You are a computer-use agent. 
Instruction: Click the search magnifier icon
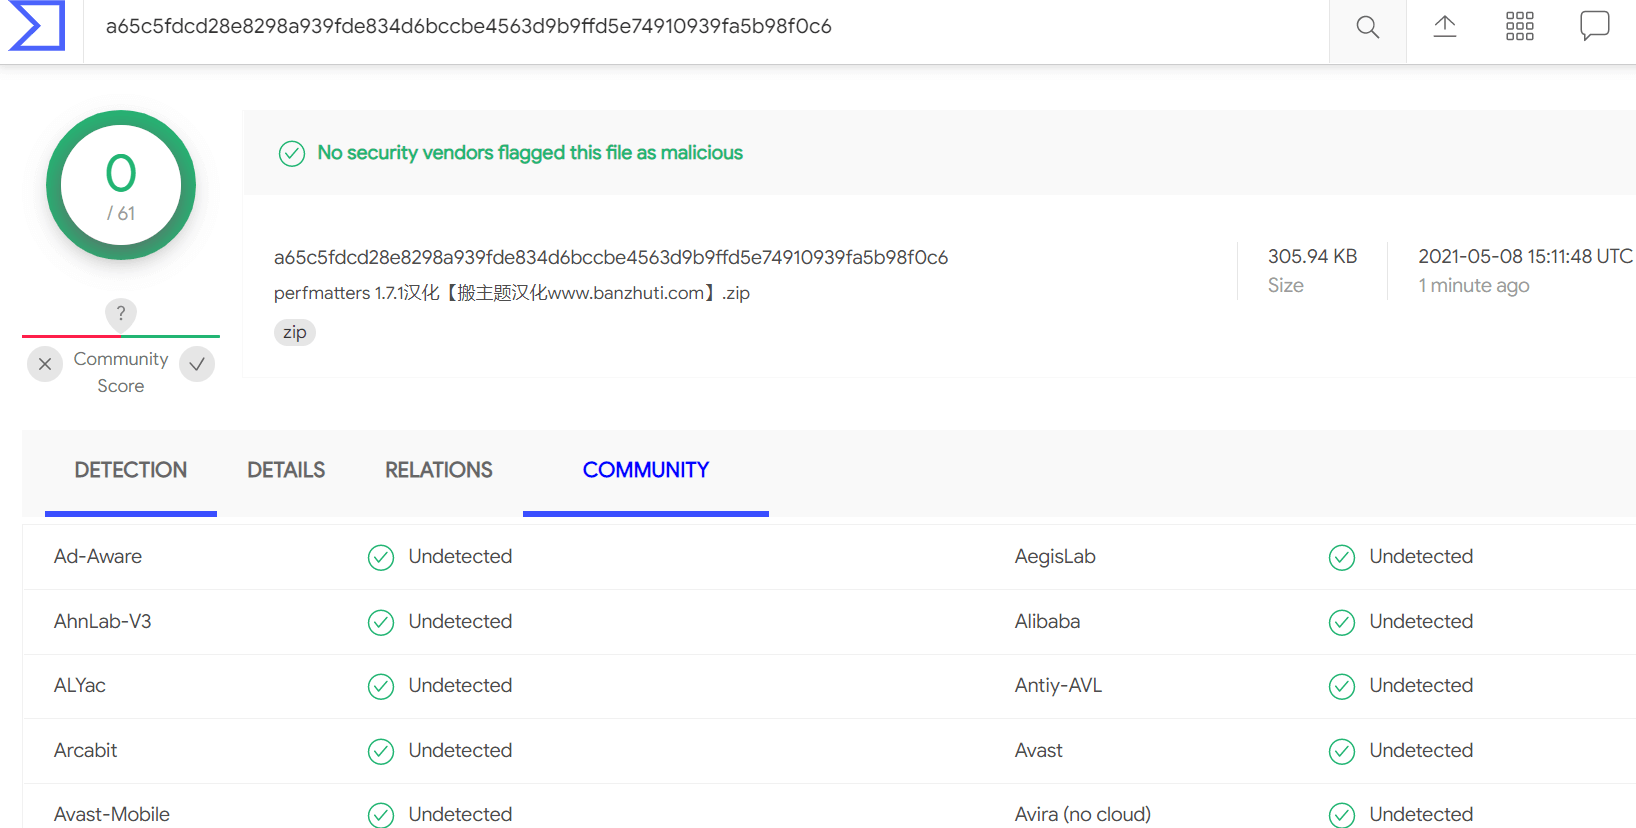tap(1367, 27)
